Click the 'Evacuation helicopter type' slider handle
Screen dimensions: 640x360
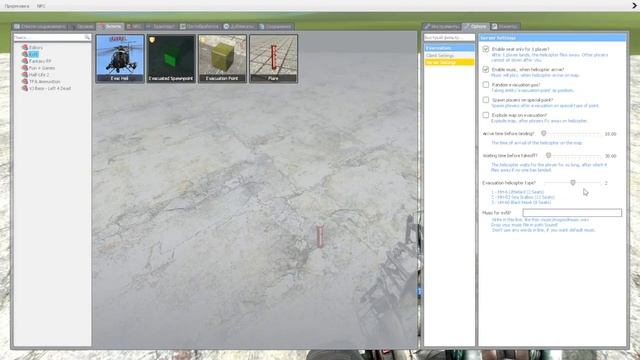573,183
